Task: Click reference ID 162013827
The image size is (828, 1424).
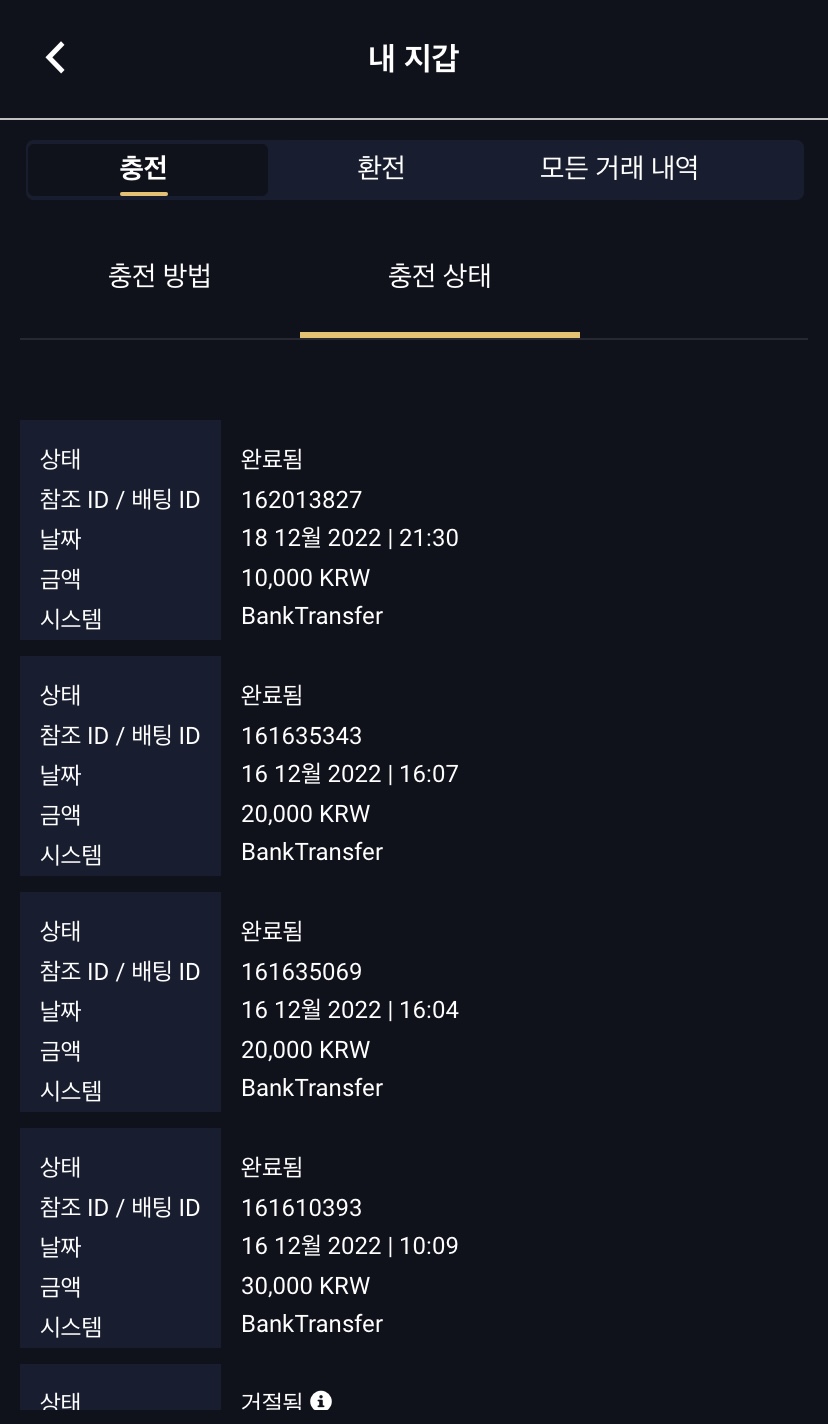Action: 302,499
